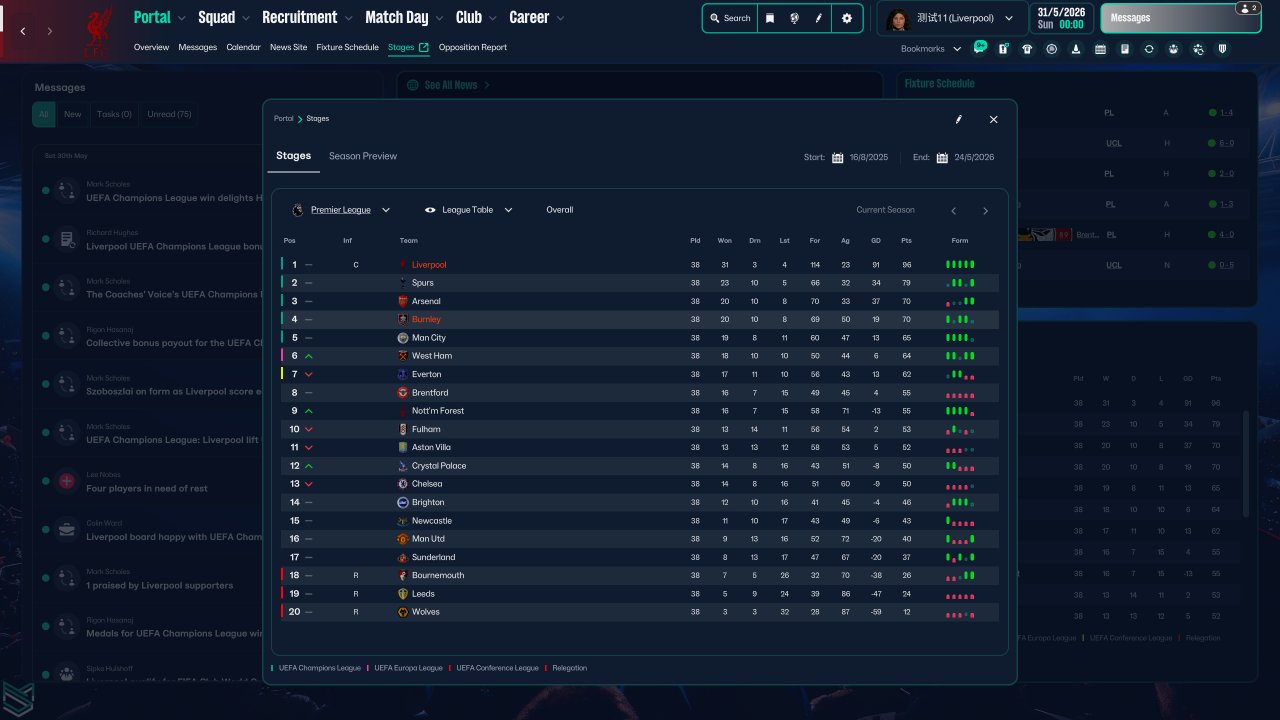The image size is (1280, 720).
Task: Go to previous season with left arrow
Action: click(953, 211)
